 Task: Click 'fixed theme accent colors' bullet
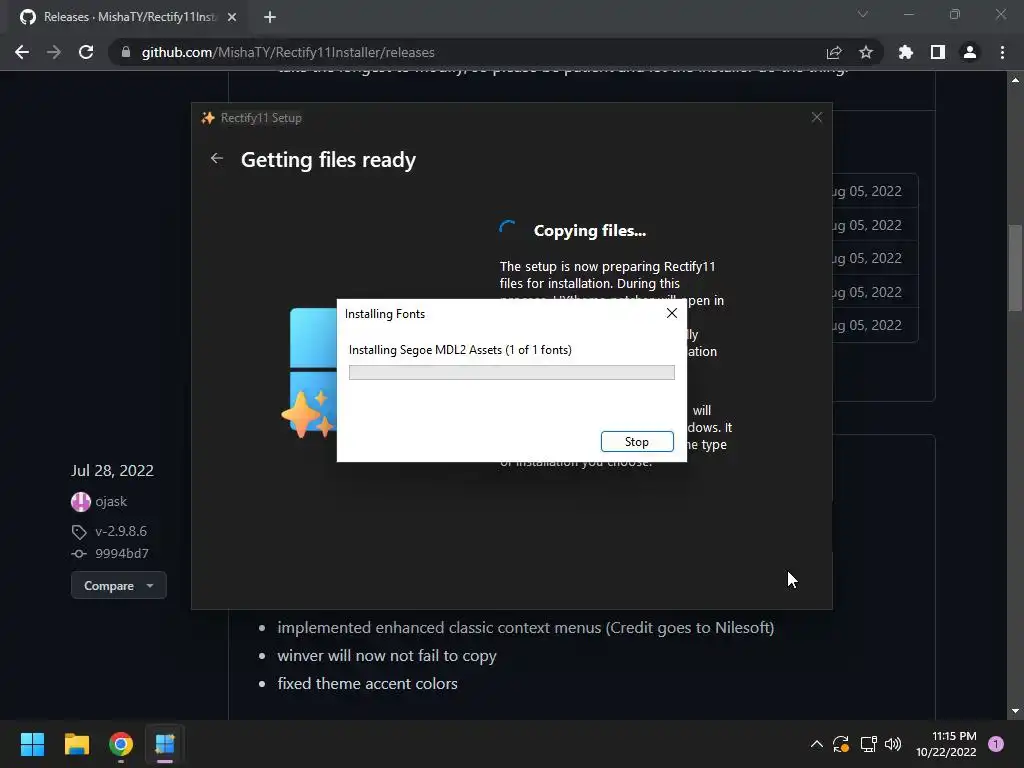[367, 683]
